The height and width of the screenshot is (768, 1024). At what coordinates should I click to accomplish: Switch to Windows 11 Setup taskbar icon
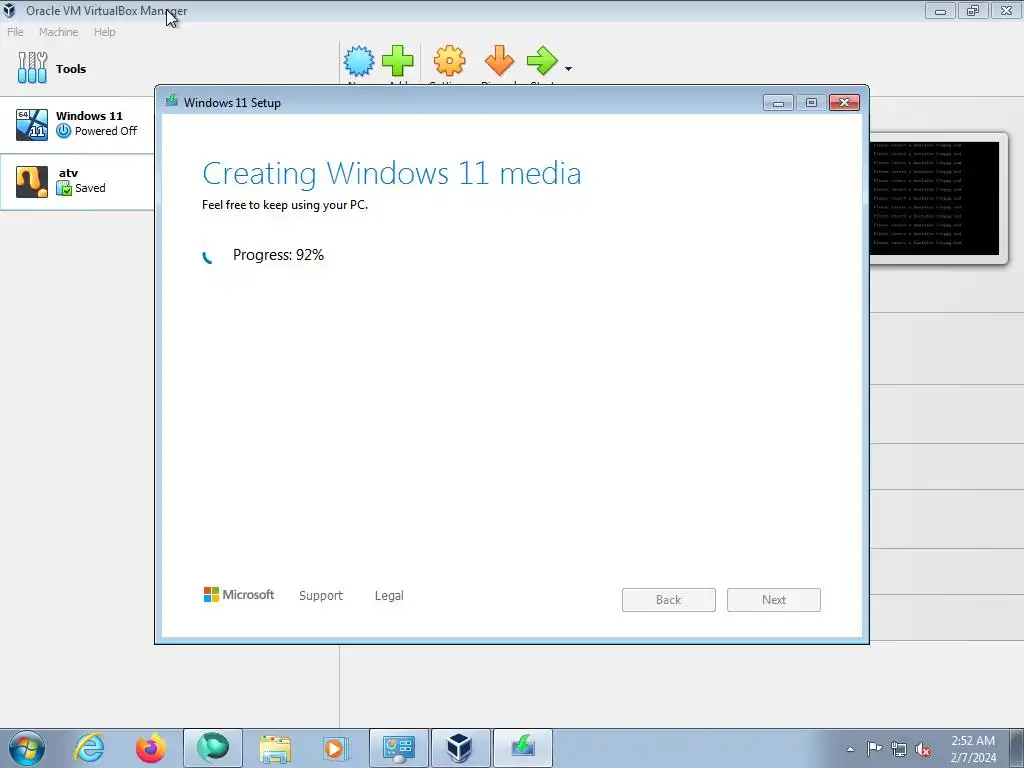(x=522, y=748)
